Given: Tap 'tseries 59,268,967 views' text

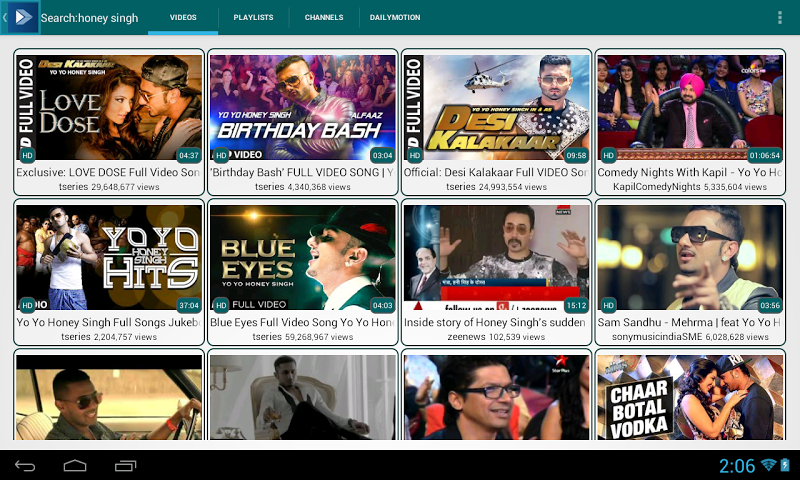Looking at the screenshot, I should [303, 337].
